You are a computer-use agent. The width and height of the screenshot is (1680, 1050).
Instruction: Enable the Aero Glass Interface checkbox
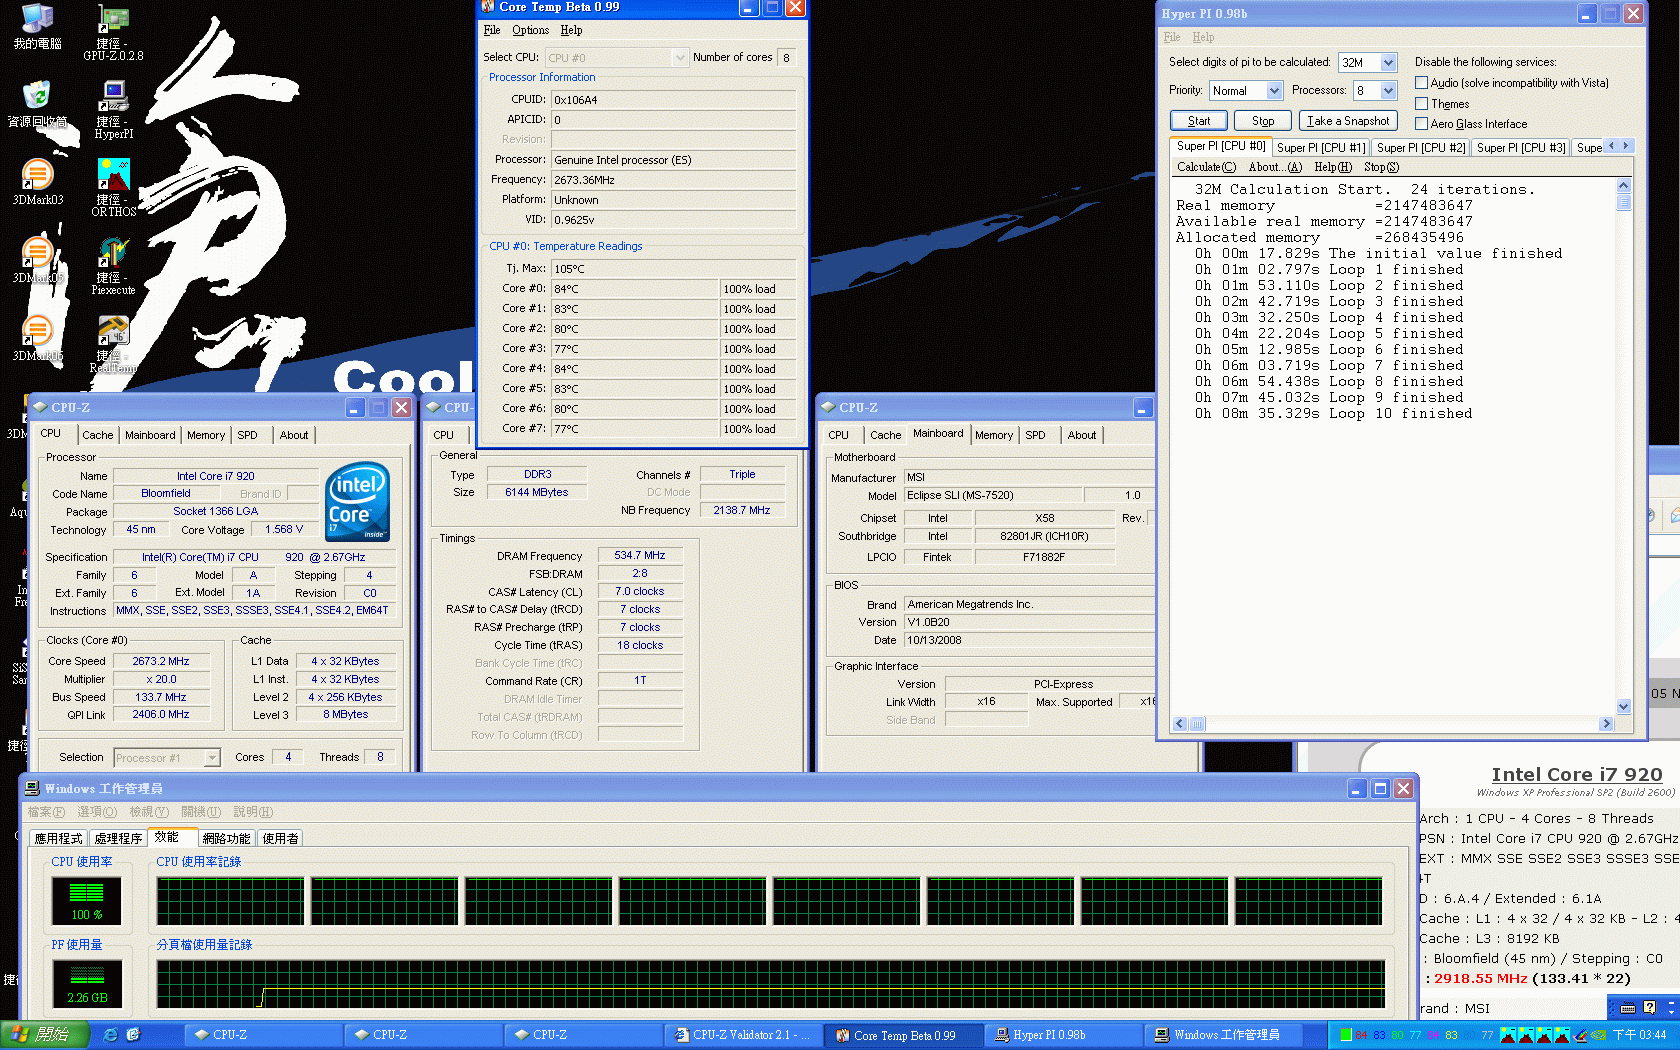tap(1421, 124)
